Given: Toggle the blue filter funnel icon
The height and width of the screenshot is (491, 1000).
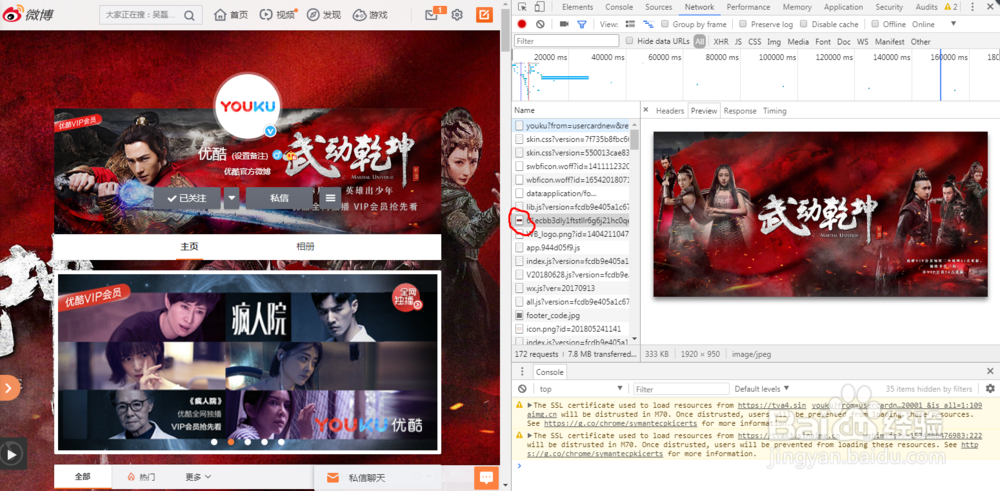Looking at the screenshot, I should (x=582, y=24).
